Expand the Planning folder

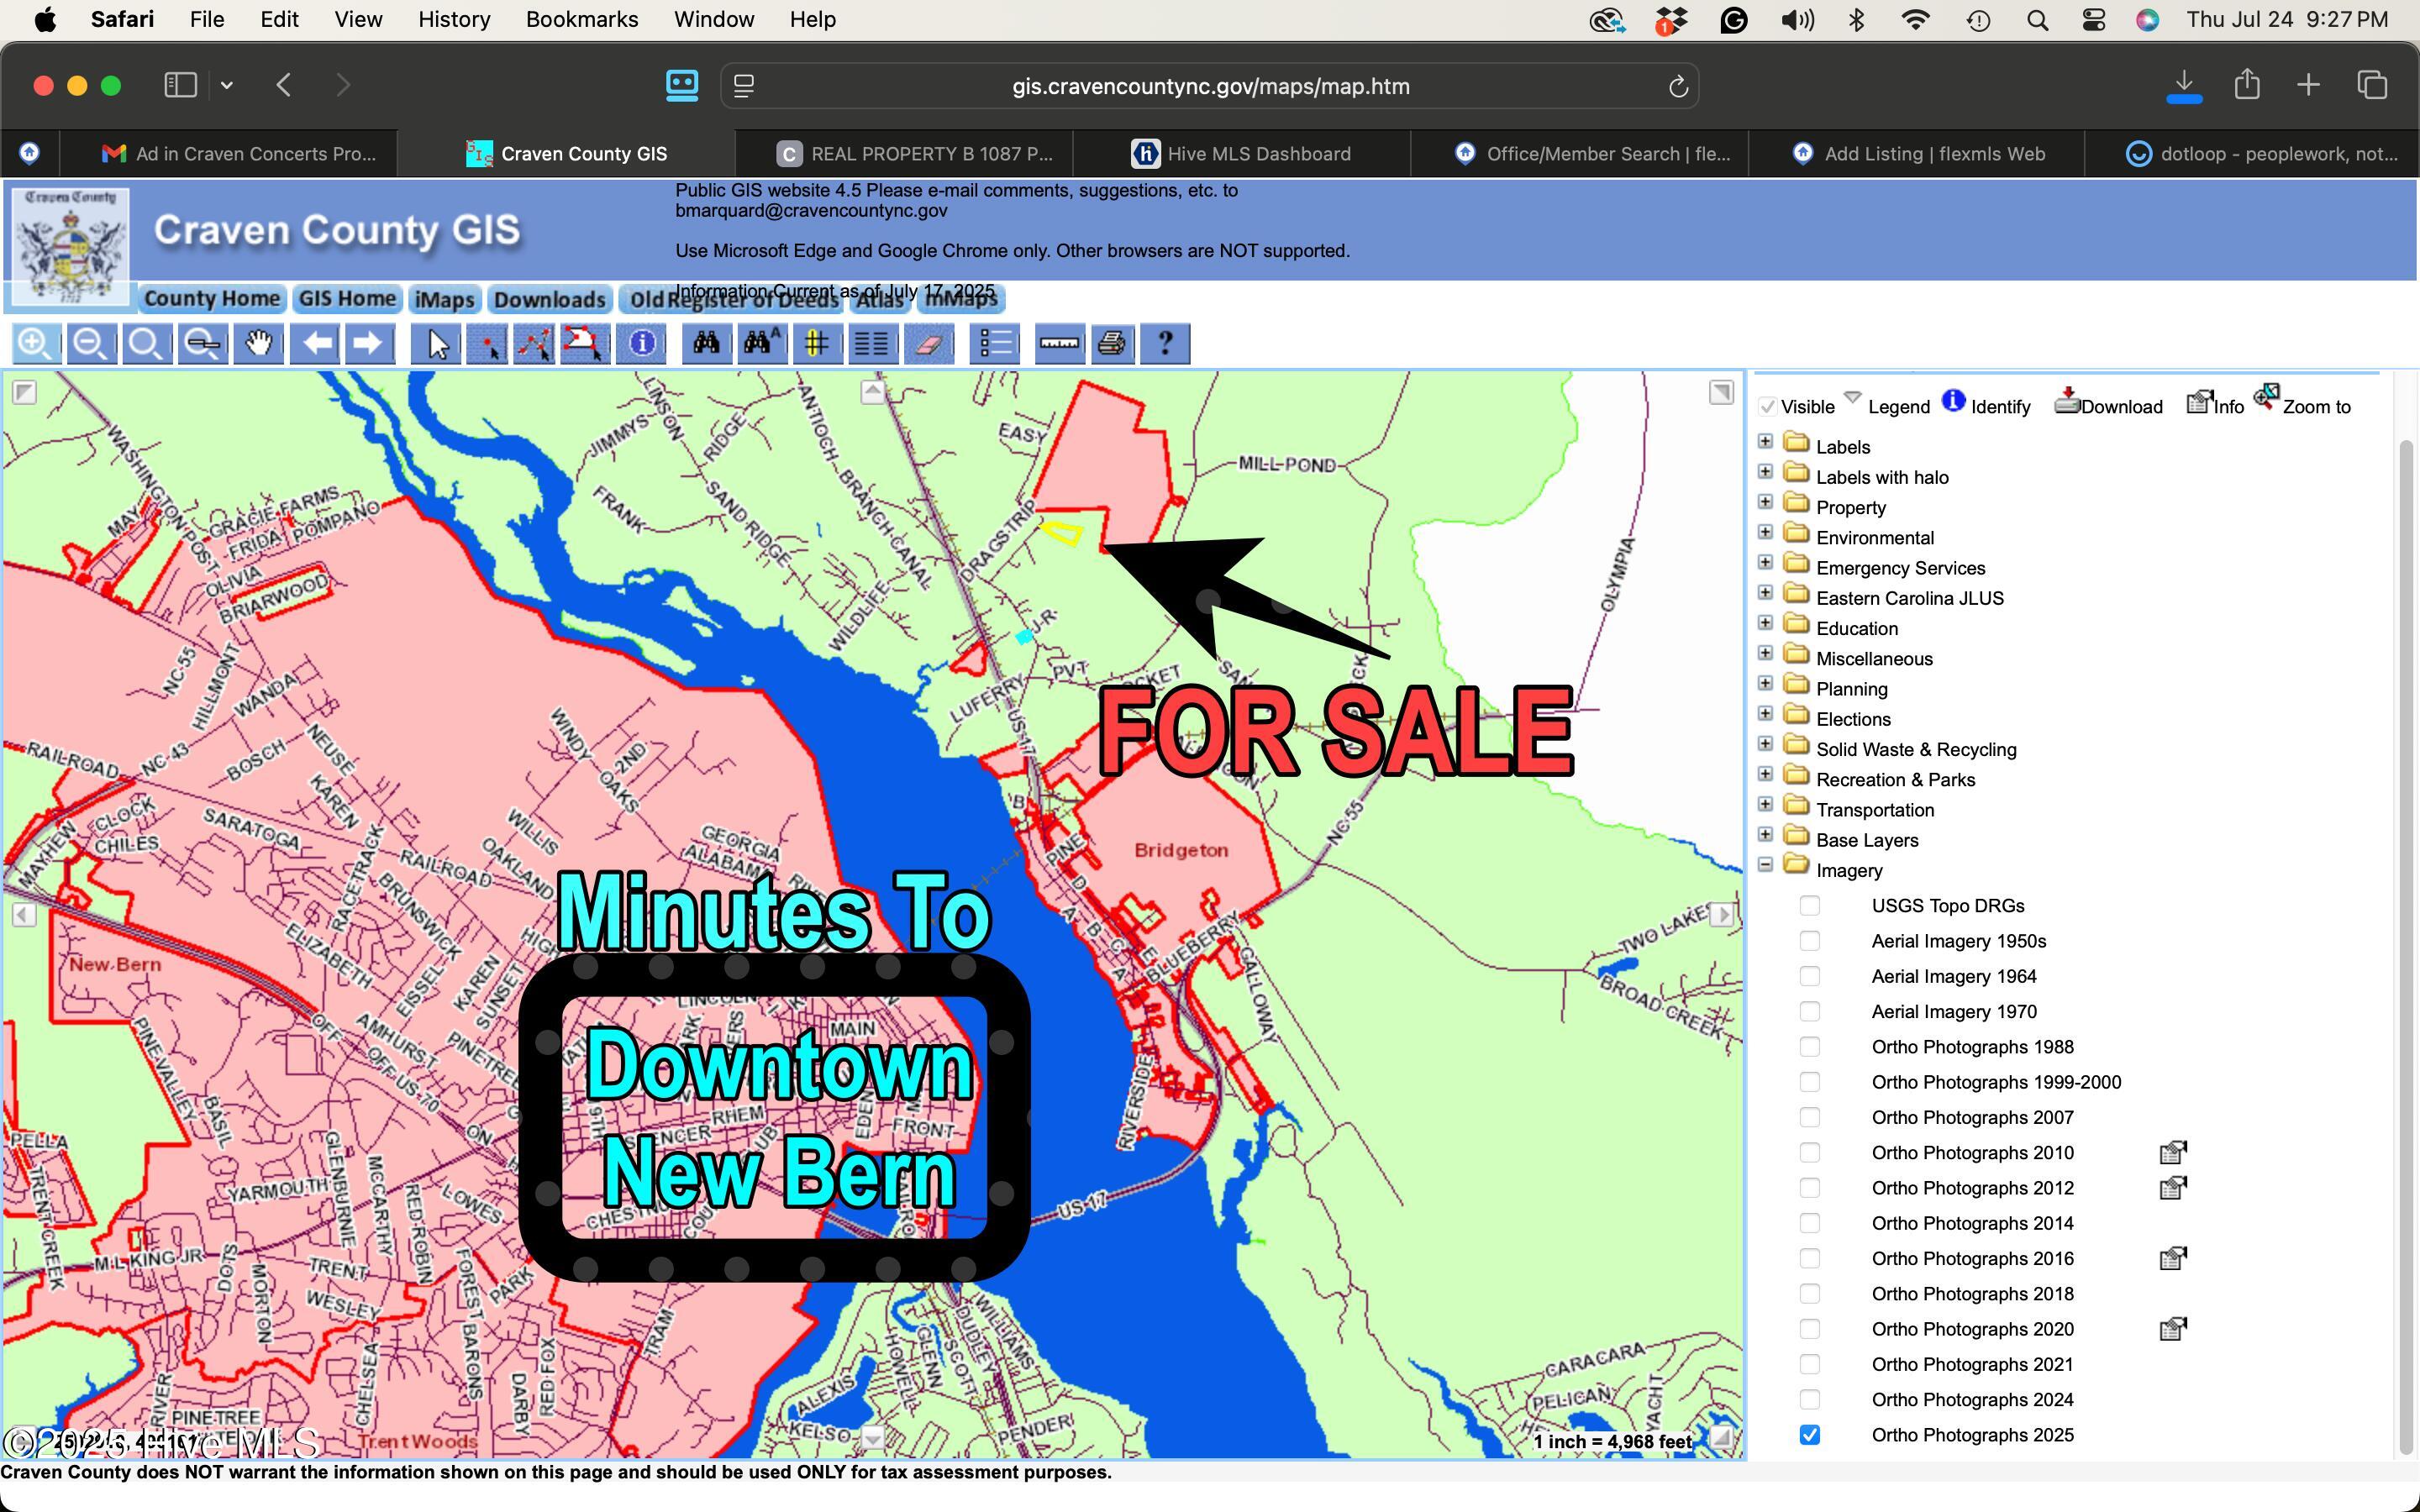1765,683
